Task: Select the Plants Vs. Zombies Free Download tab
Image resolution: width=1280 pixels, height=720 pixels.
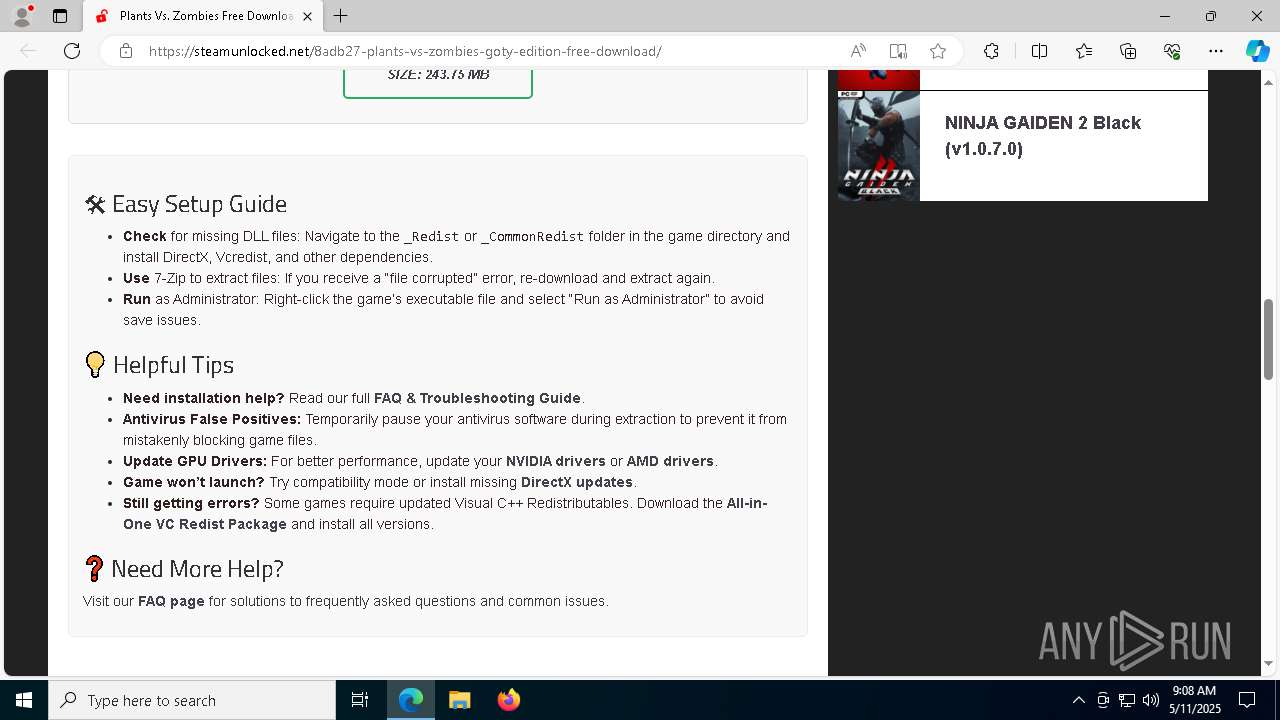Action: click(203, 16)
